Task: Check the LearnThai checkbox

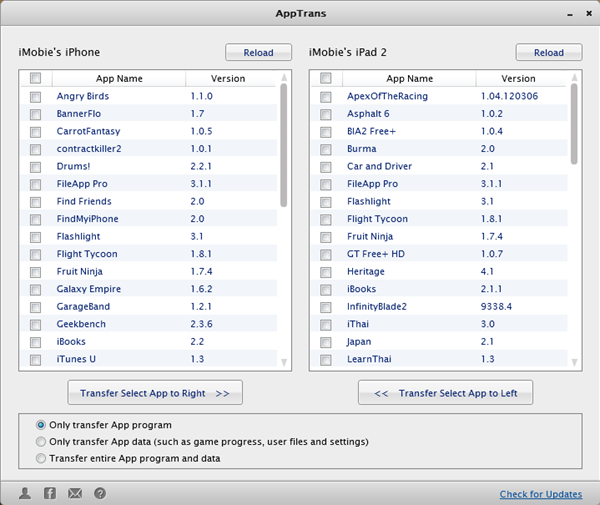Action: pyautogui.click(x=326, y=360)
